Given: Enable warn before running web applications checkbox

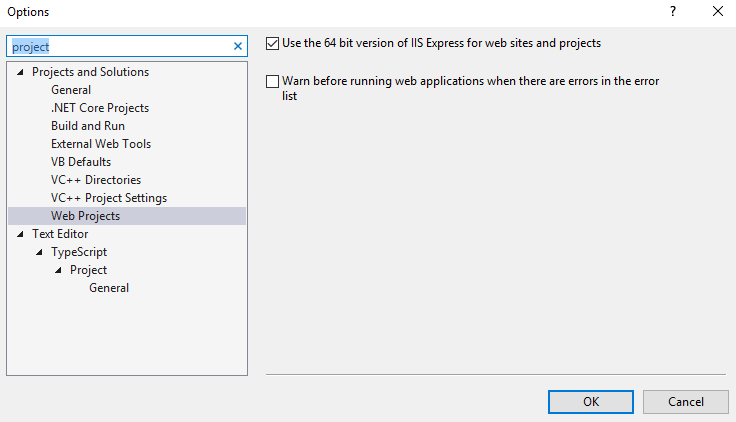Looking at the screenshot, I should click(x=273, y=82).
